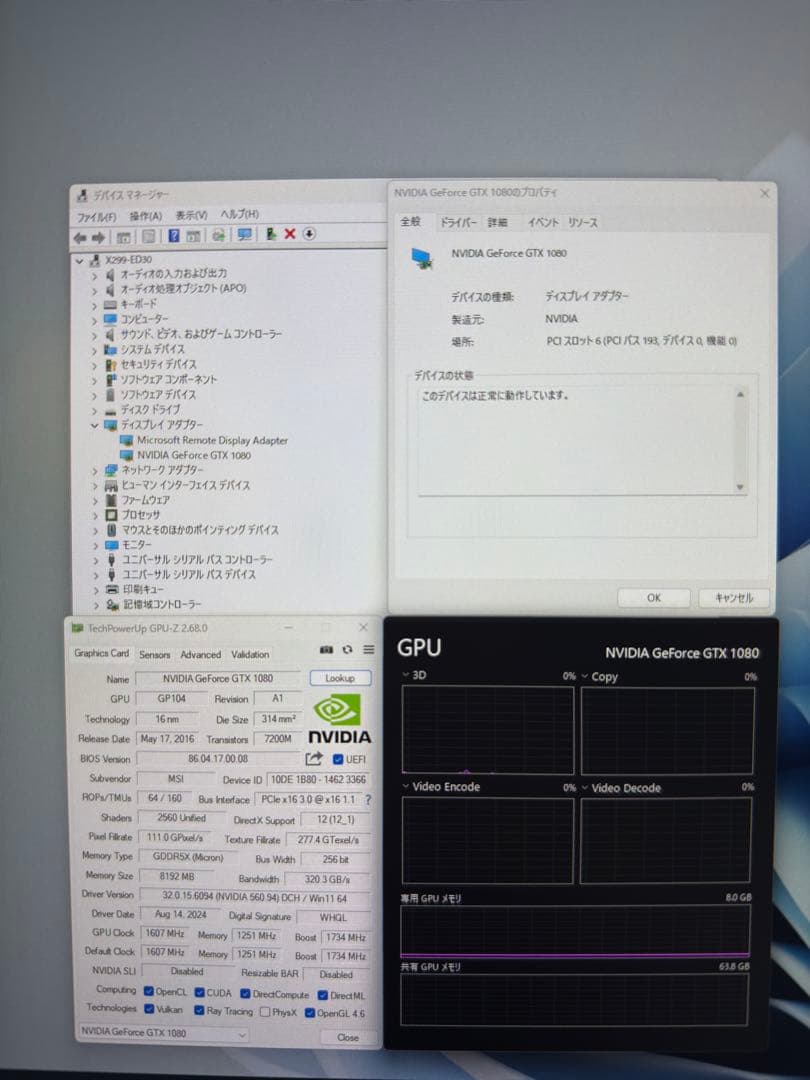This screenshot has height=1080, width=810.
Task: Open GPU-Z screenshot camera icon
Action: pyautogui.click(x=327, y=649)
